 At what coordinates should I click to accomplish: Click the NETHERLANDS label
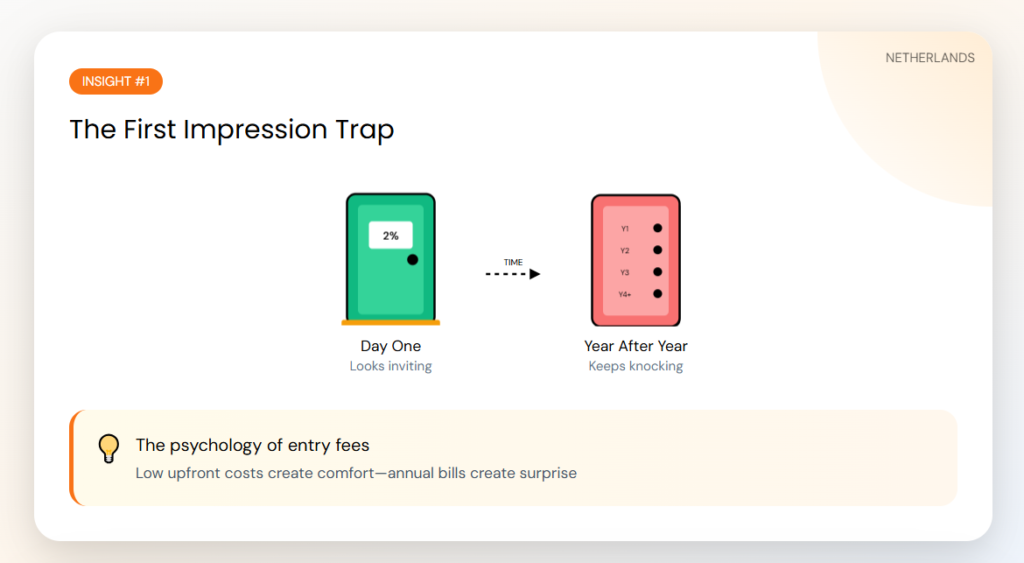(x=930, y=58)
